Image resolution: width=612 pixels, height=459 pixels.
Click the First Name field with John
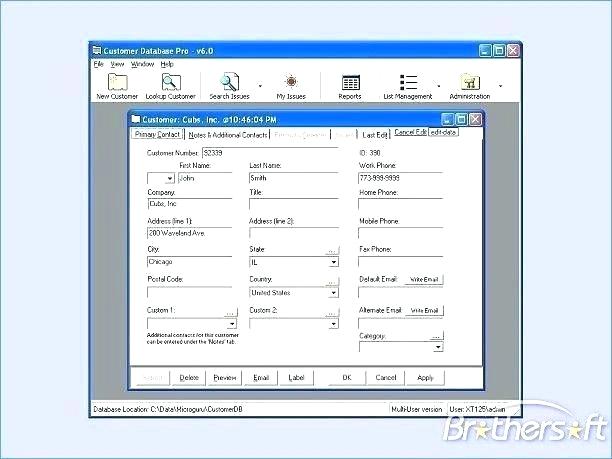[205, 178]
